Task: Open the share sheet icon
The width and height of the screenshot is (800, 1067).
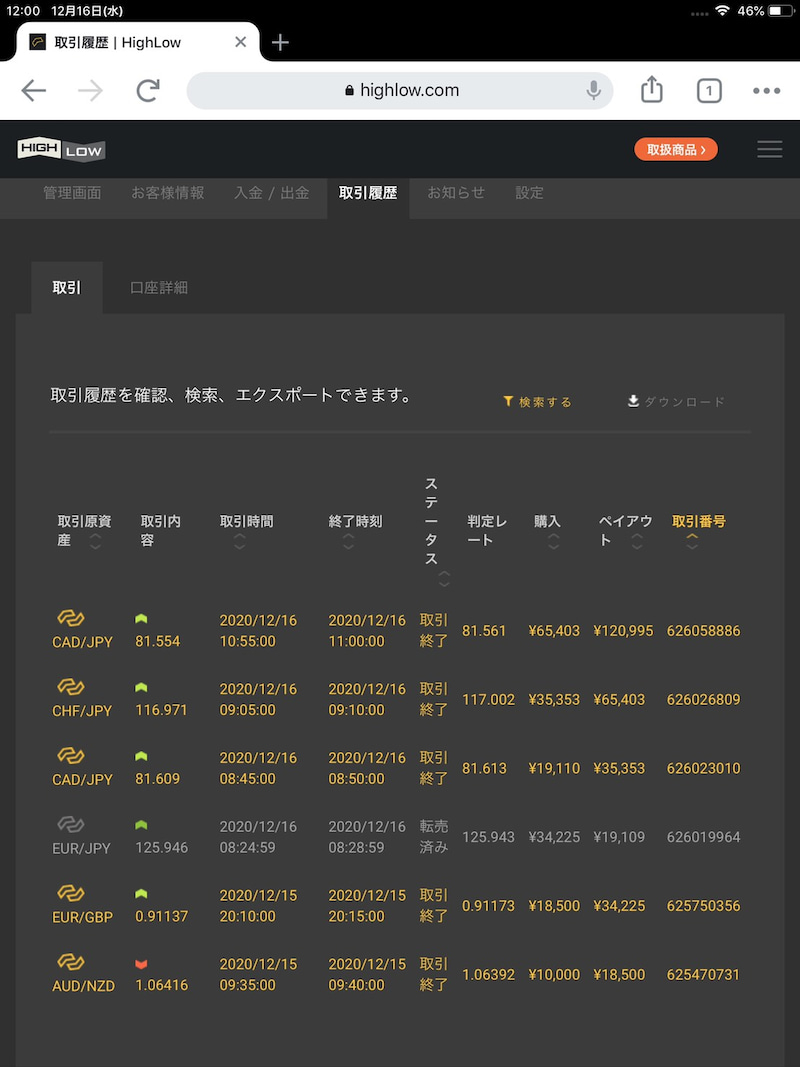Action: point(651,89)
